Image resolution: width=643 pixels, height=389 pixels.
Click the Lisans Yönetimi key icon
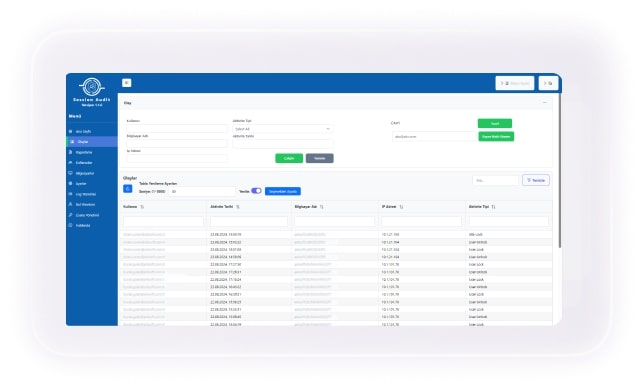coord(71,215)
